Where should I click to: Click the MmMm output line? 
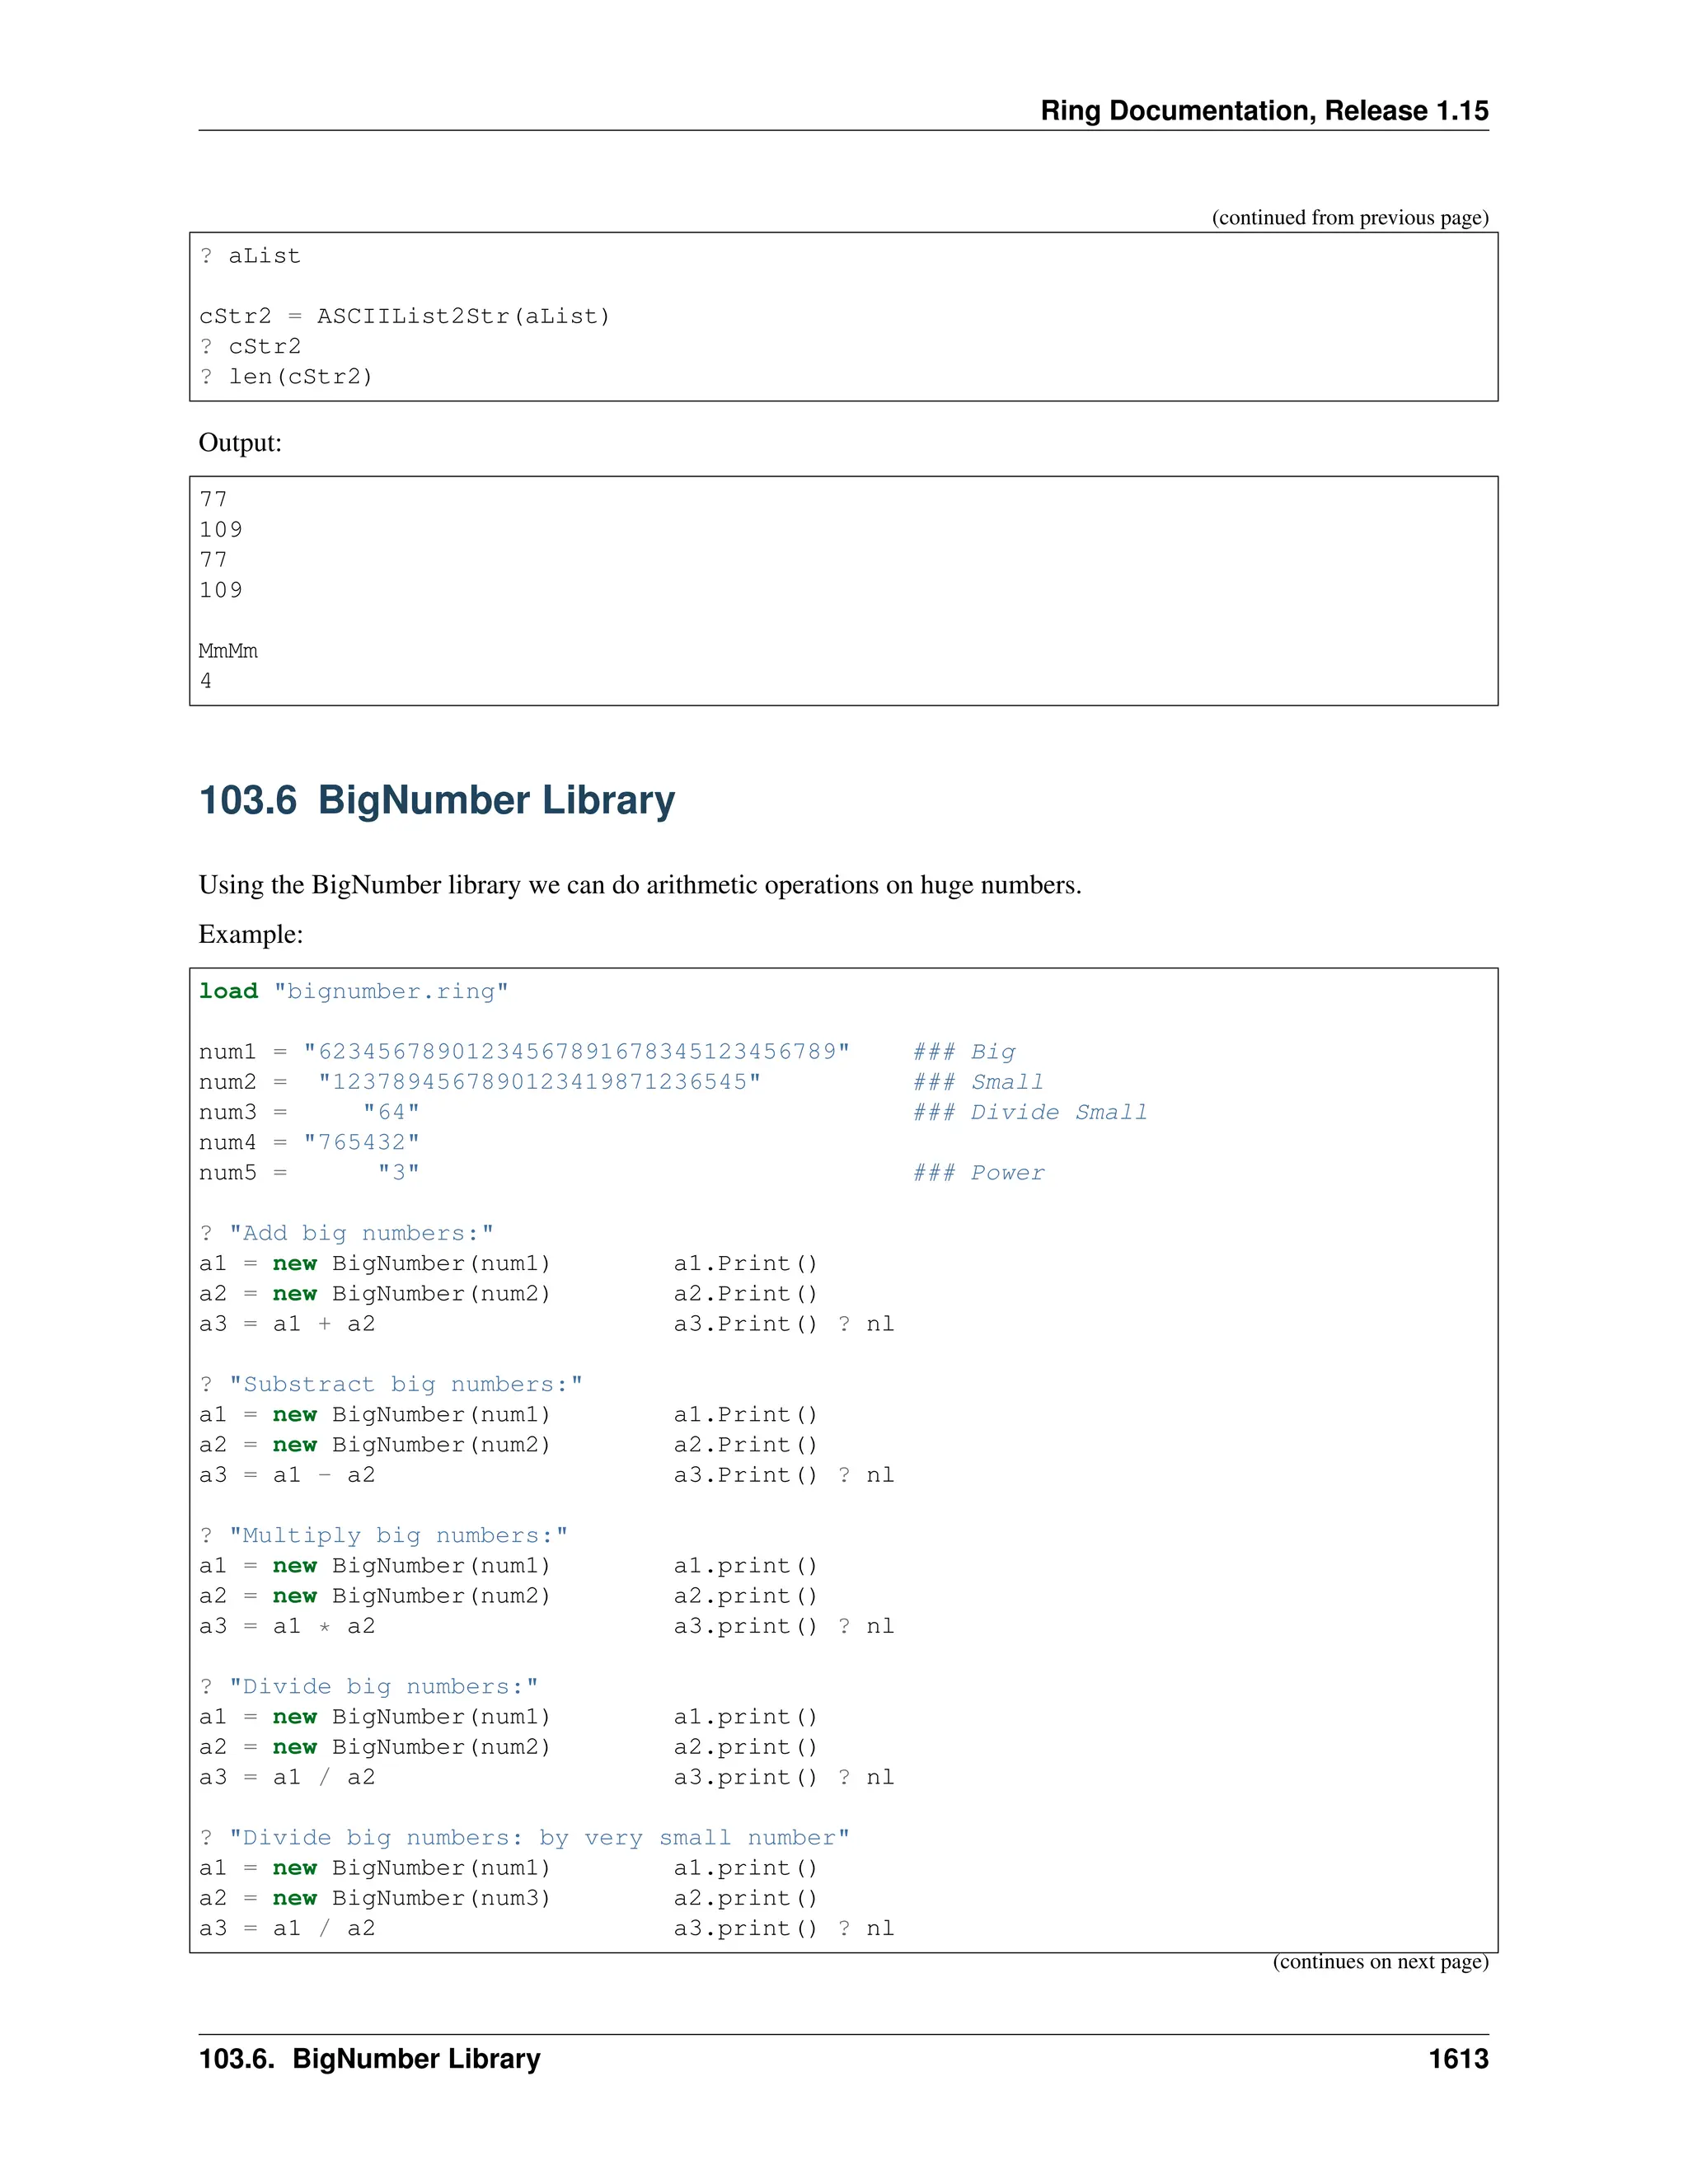[228, 651]
